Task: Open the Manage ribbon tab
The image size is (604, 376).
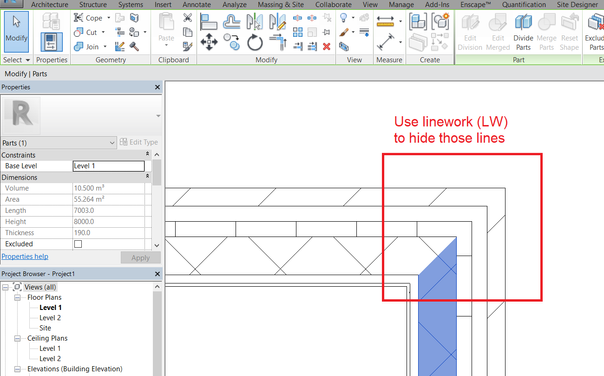Action: 401,5
